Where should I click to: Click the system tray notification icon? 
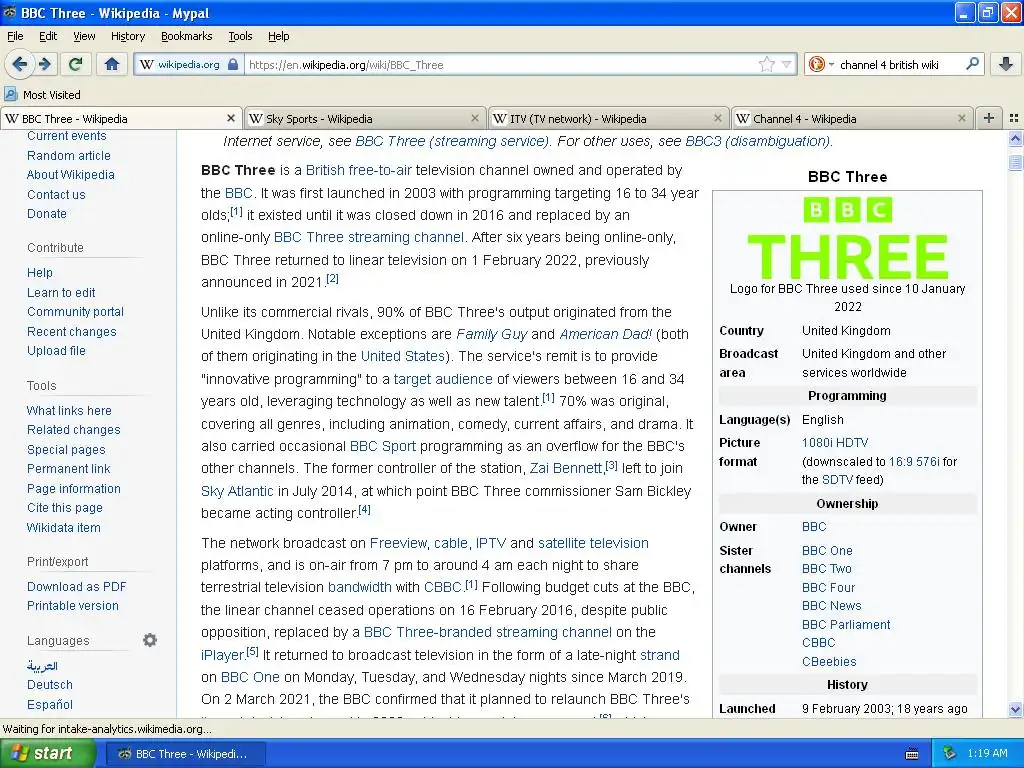pos(950,753)
